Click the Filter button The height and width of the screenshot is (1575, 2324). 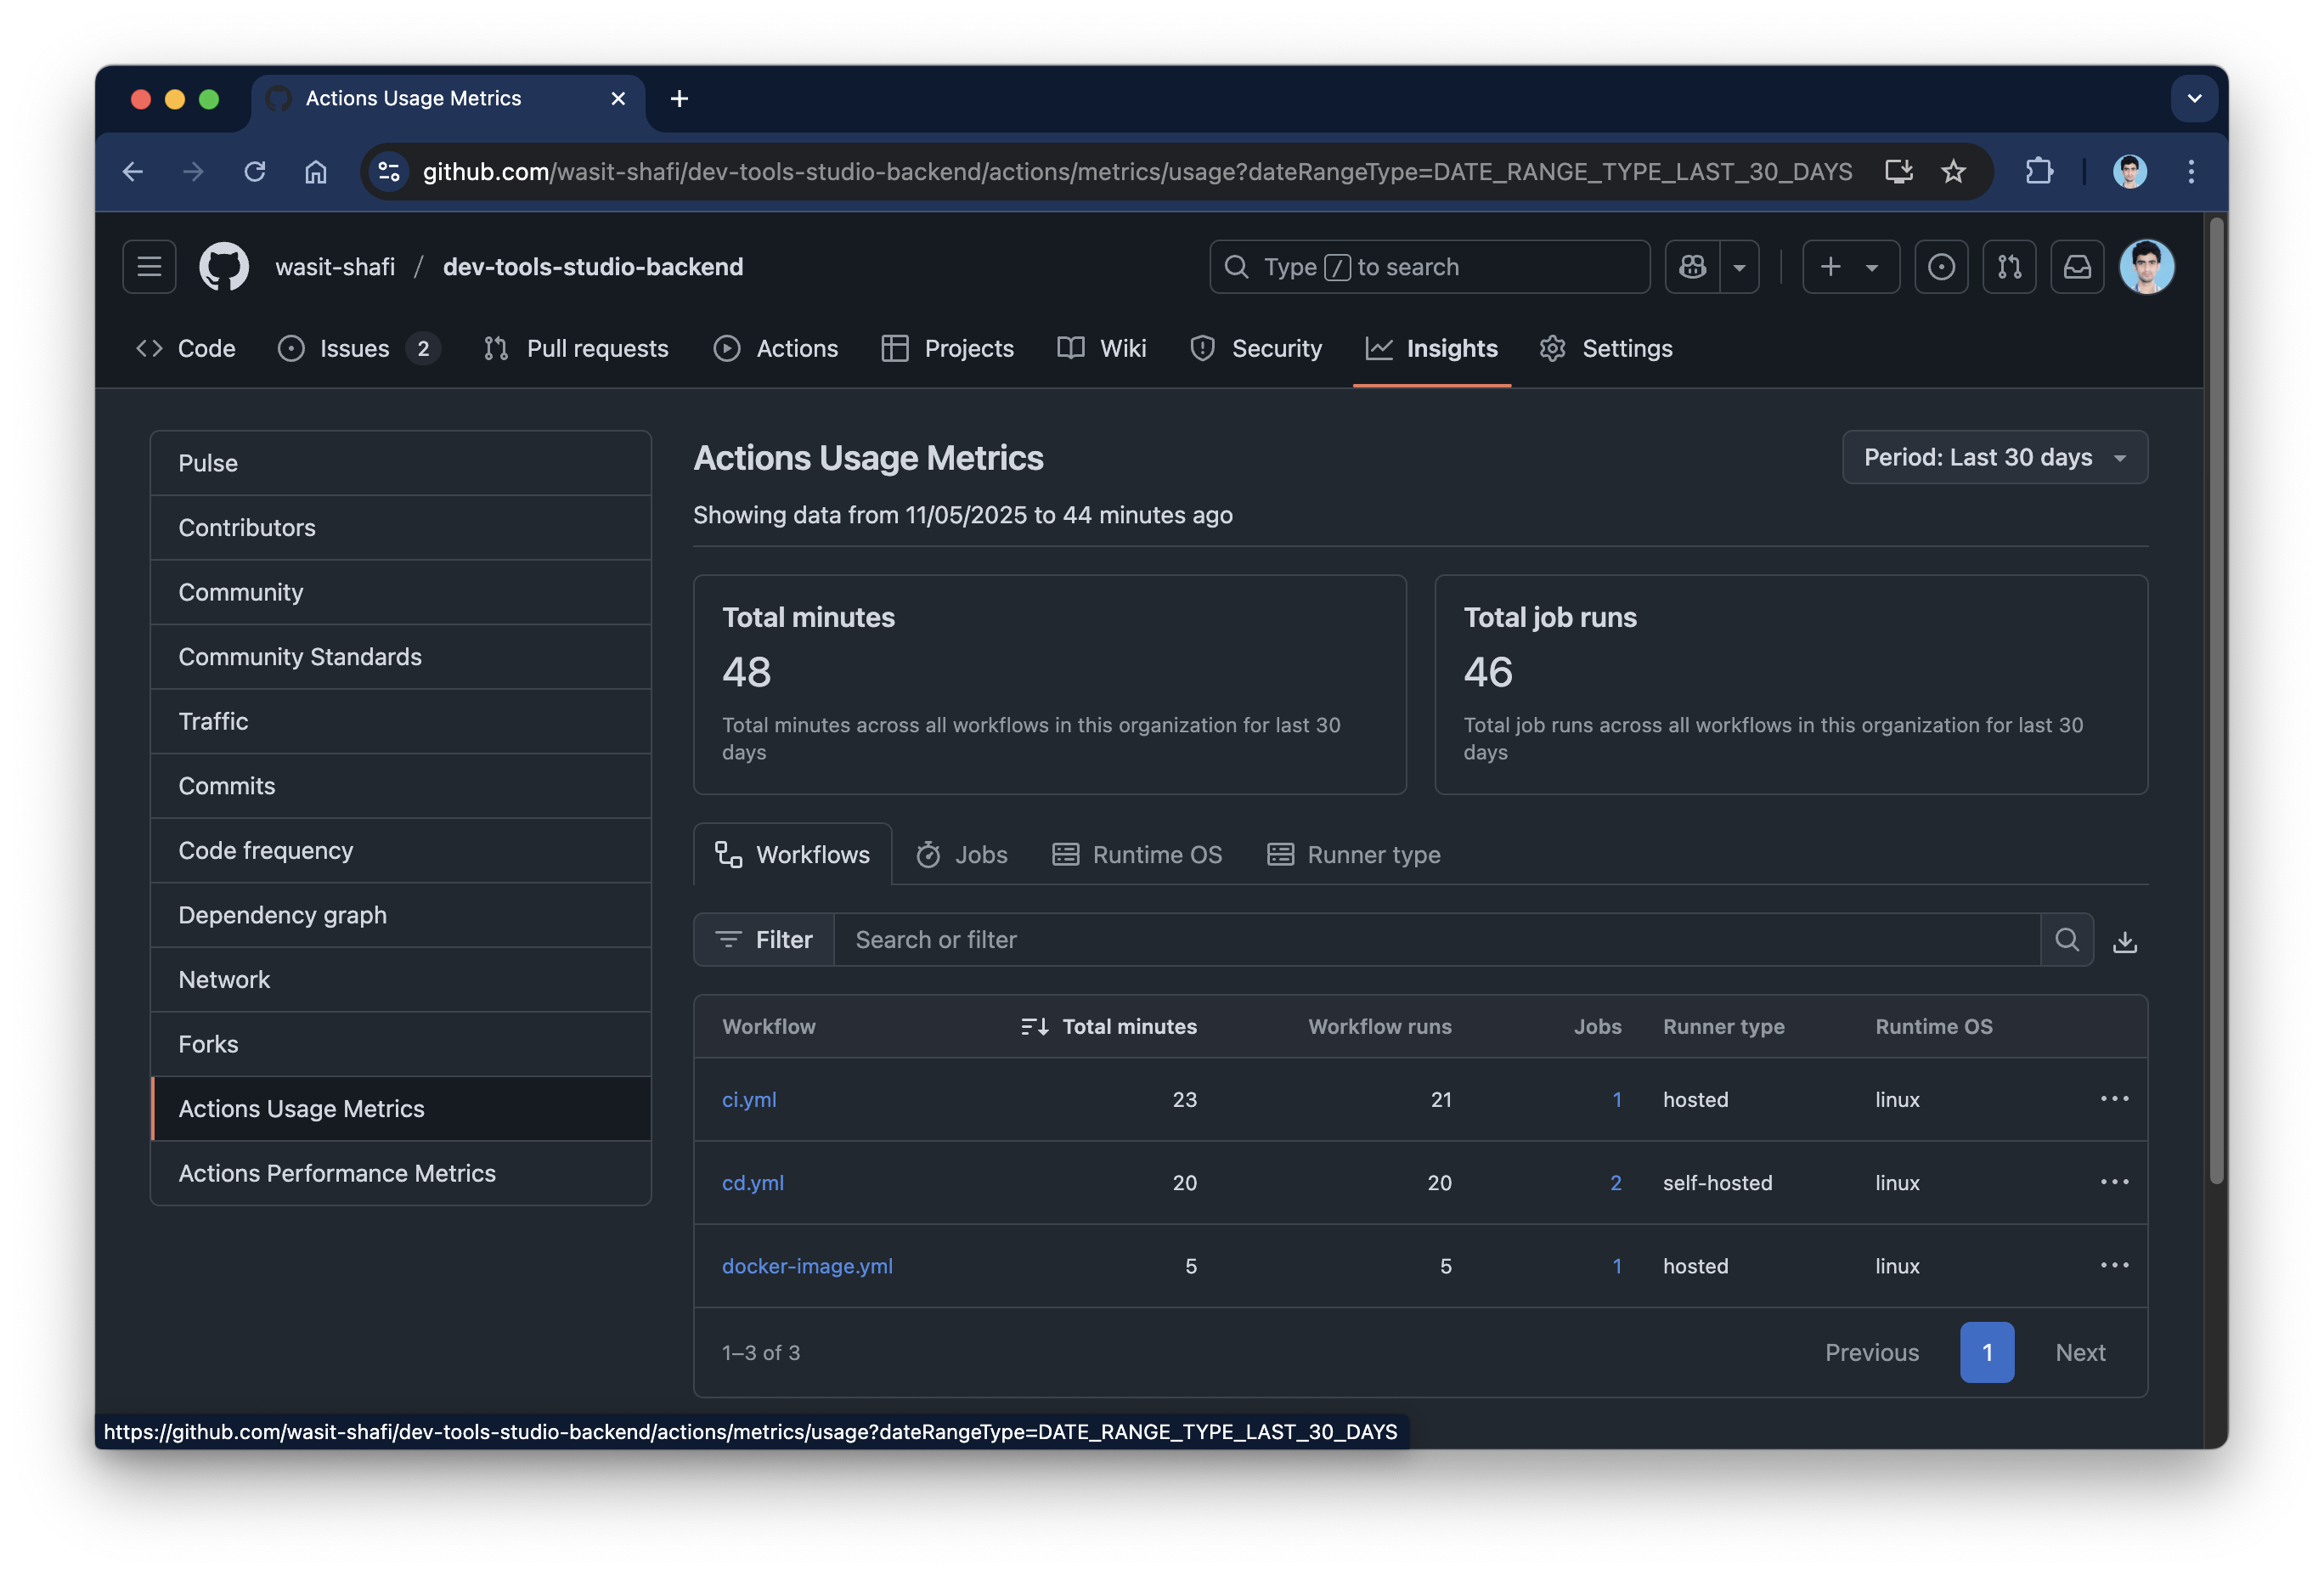tap(764, 940)
